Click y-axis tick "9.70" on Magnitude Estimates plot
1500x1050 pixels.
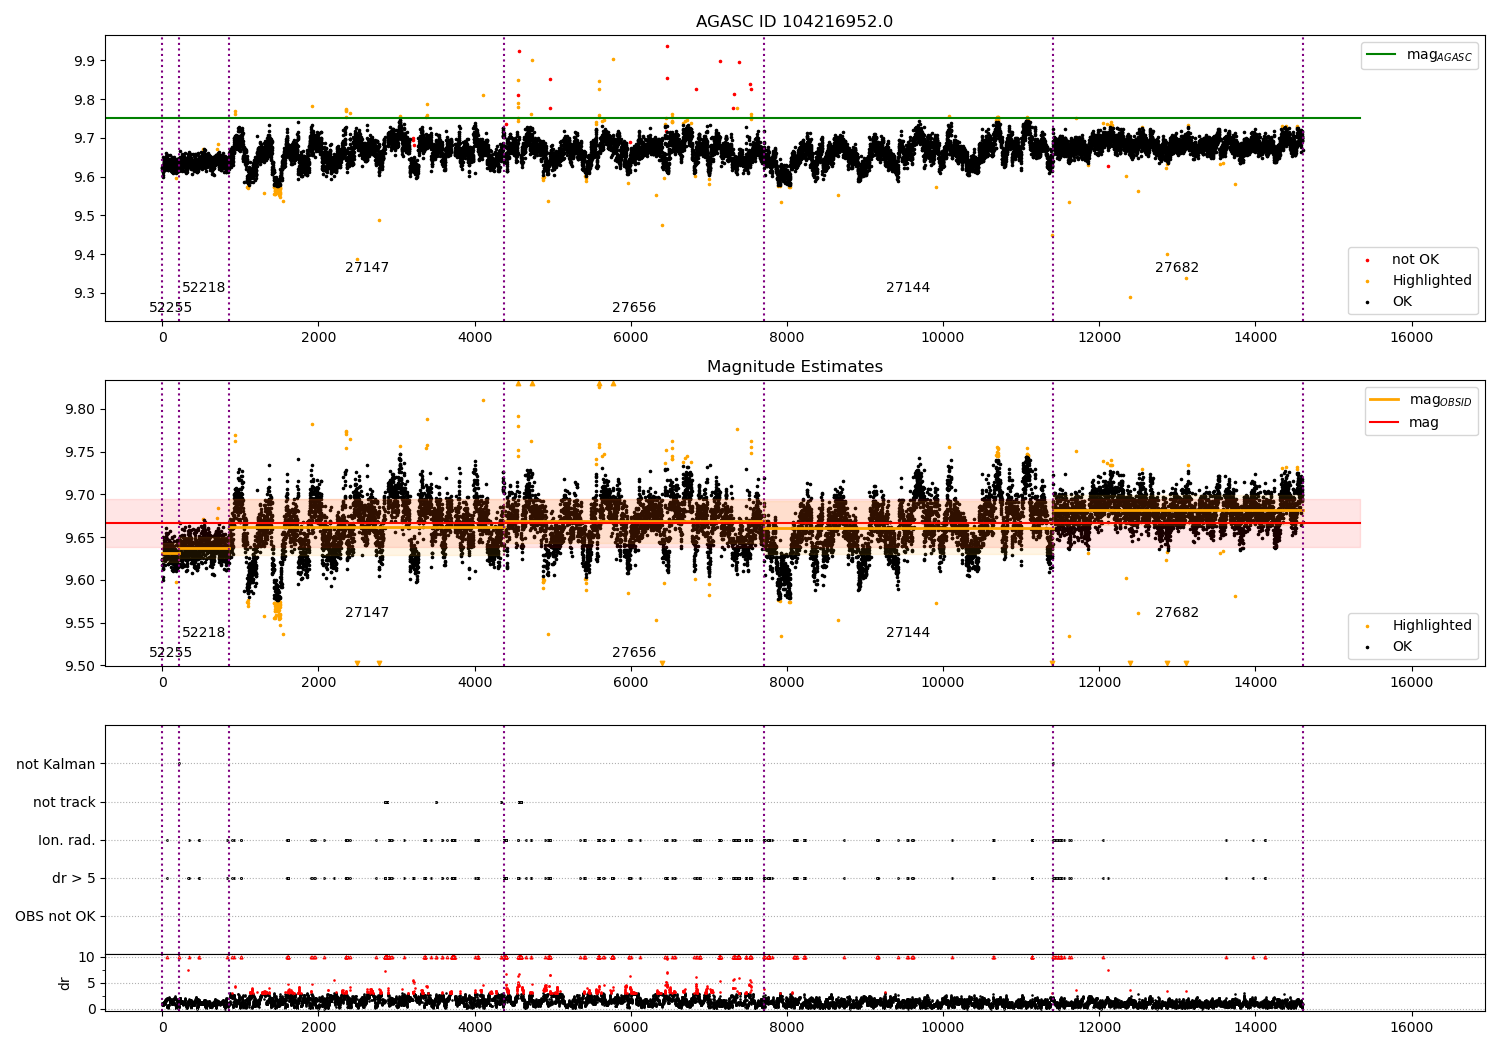pos(81,495)
